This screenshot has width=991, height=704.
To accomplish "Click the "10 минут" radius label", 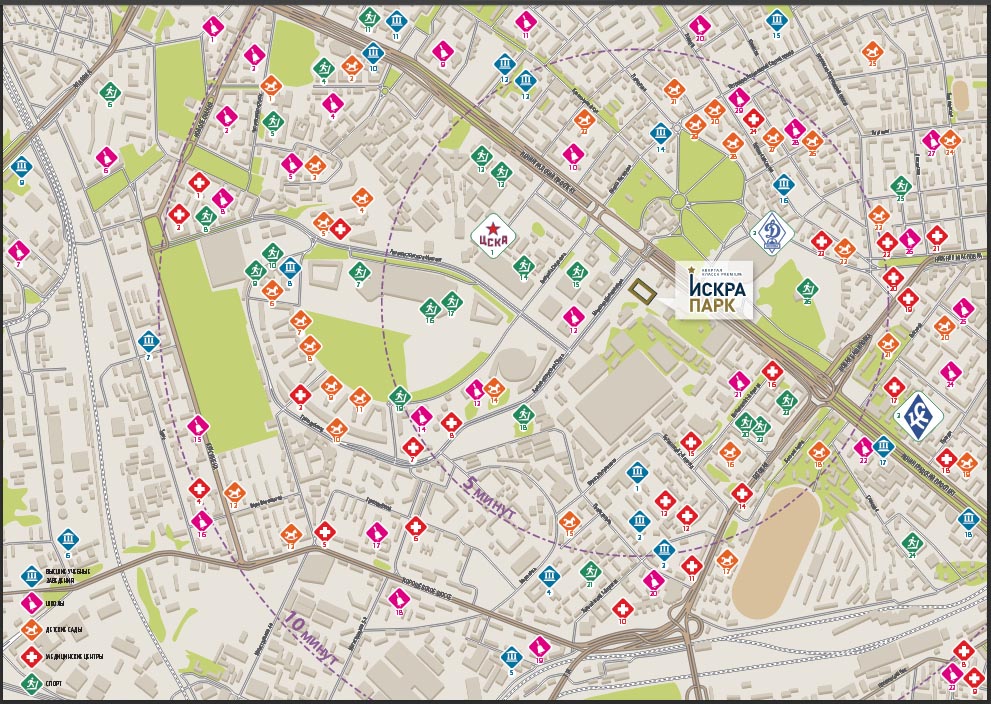I will pos(311,639).
